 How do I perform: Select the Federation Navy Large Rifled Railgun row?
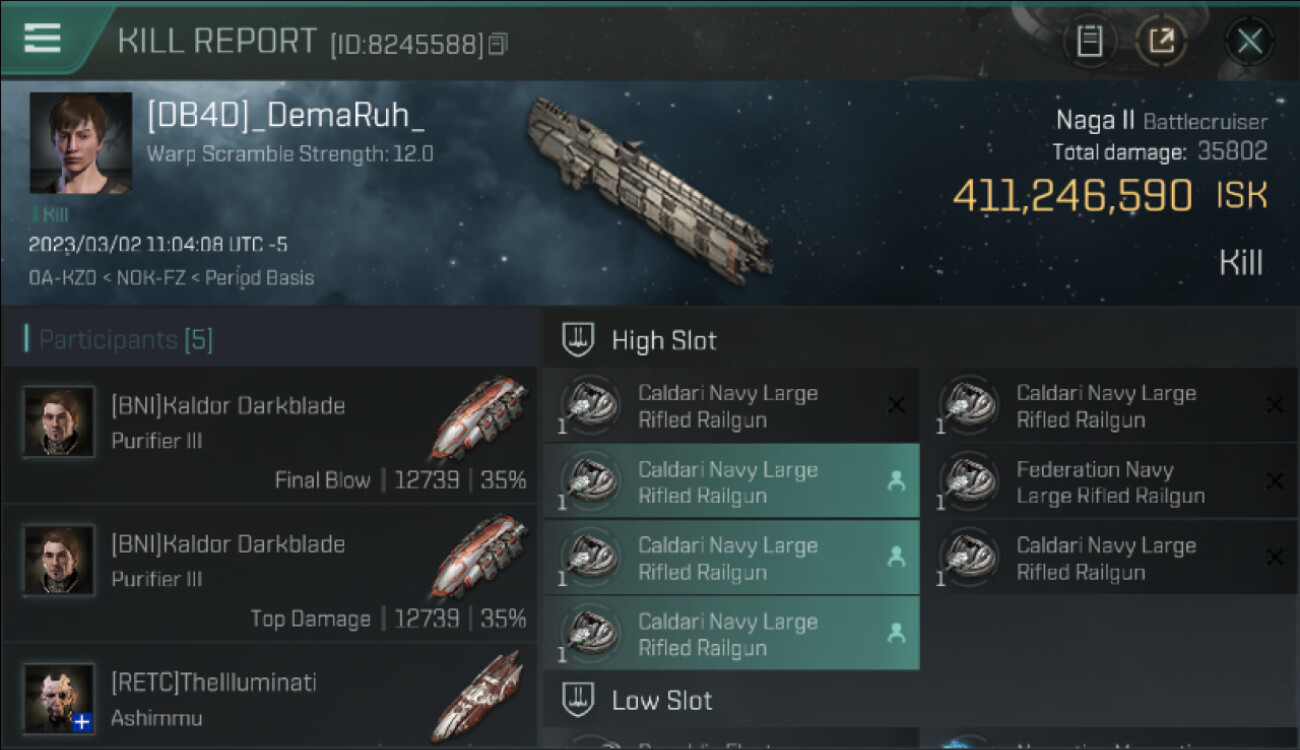point(1110,482)
